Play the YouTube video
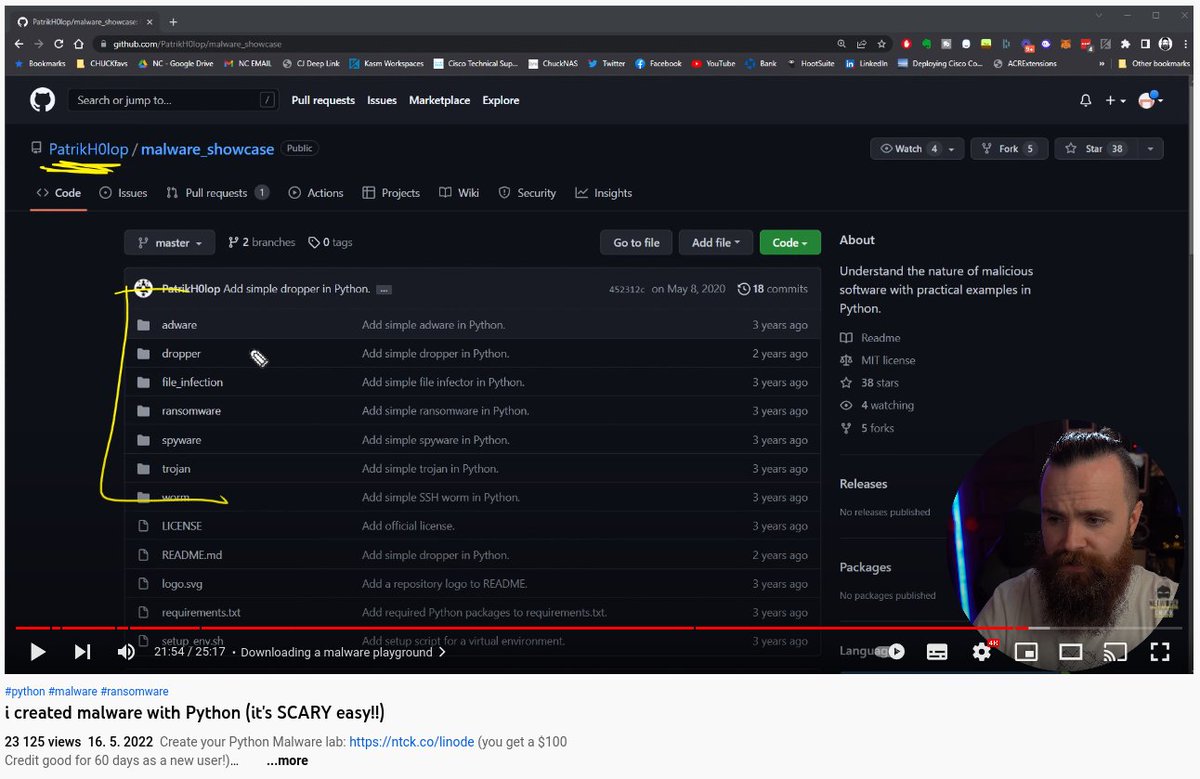1200x779 pixels. (38, 652)
